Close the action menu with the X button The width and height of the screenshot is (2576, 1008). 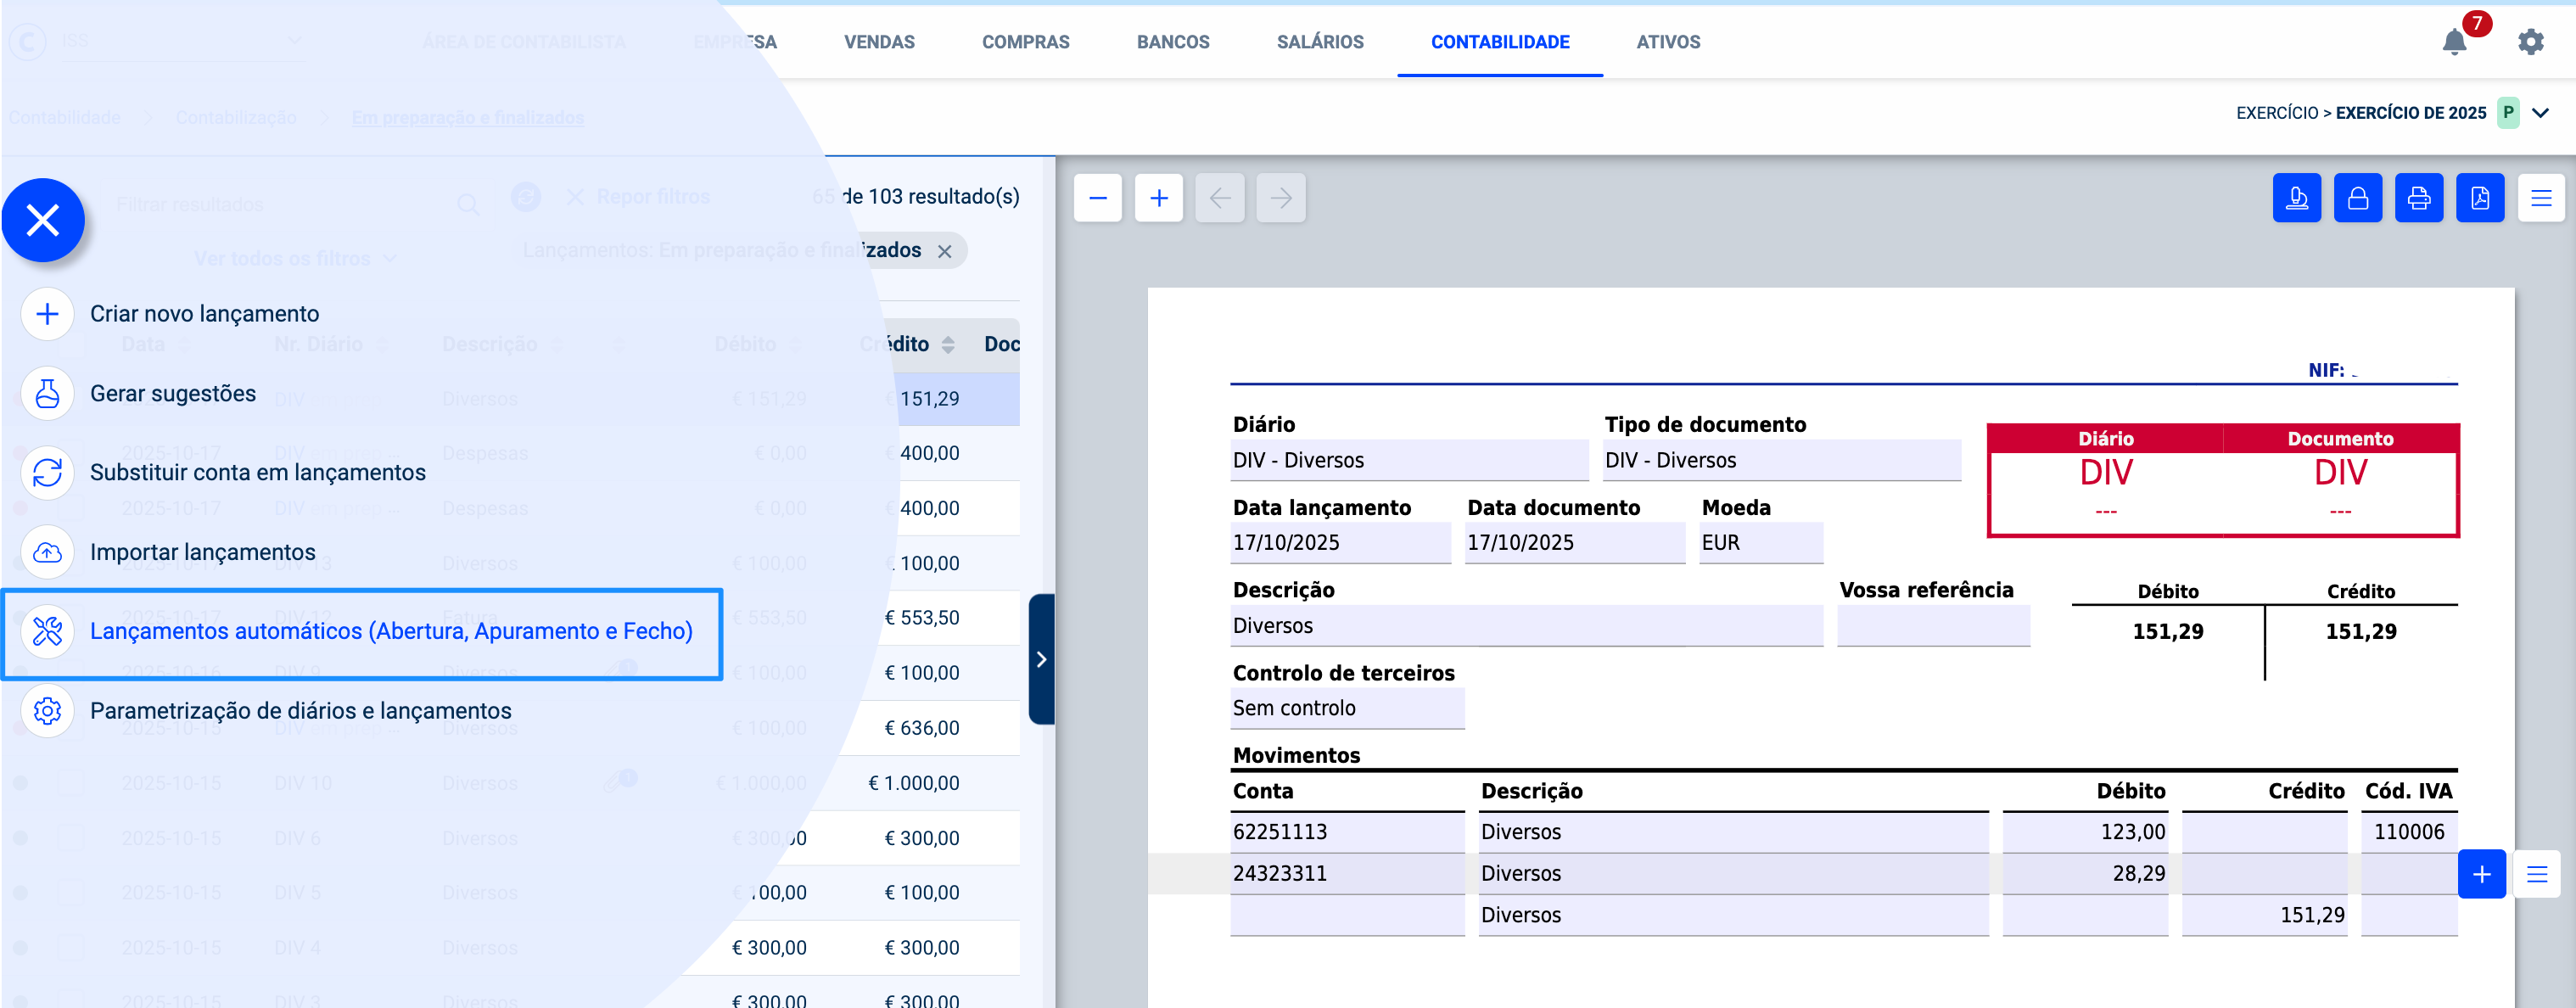tap(43, 220)
